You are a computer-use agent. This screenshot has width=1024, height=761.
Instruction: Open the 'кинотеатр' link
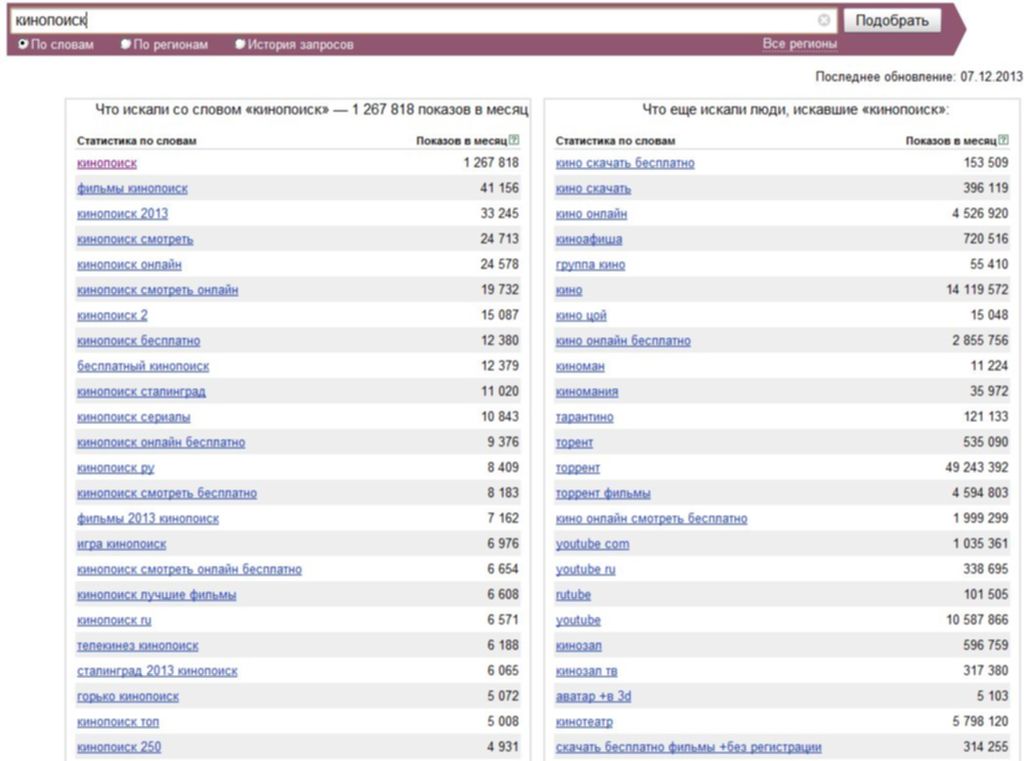click(x=584, y=722)
